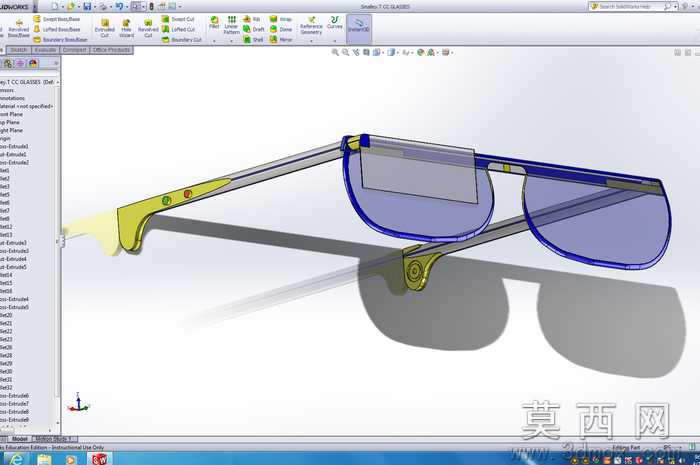Open the dropdown next to Save

tap(95, 7)
